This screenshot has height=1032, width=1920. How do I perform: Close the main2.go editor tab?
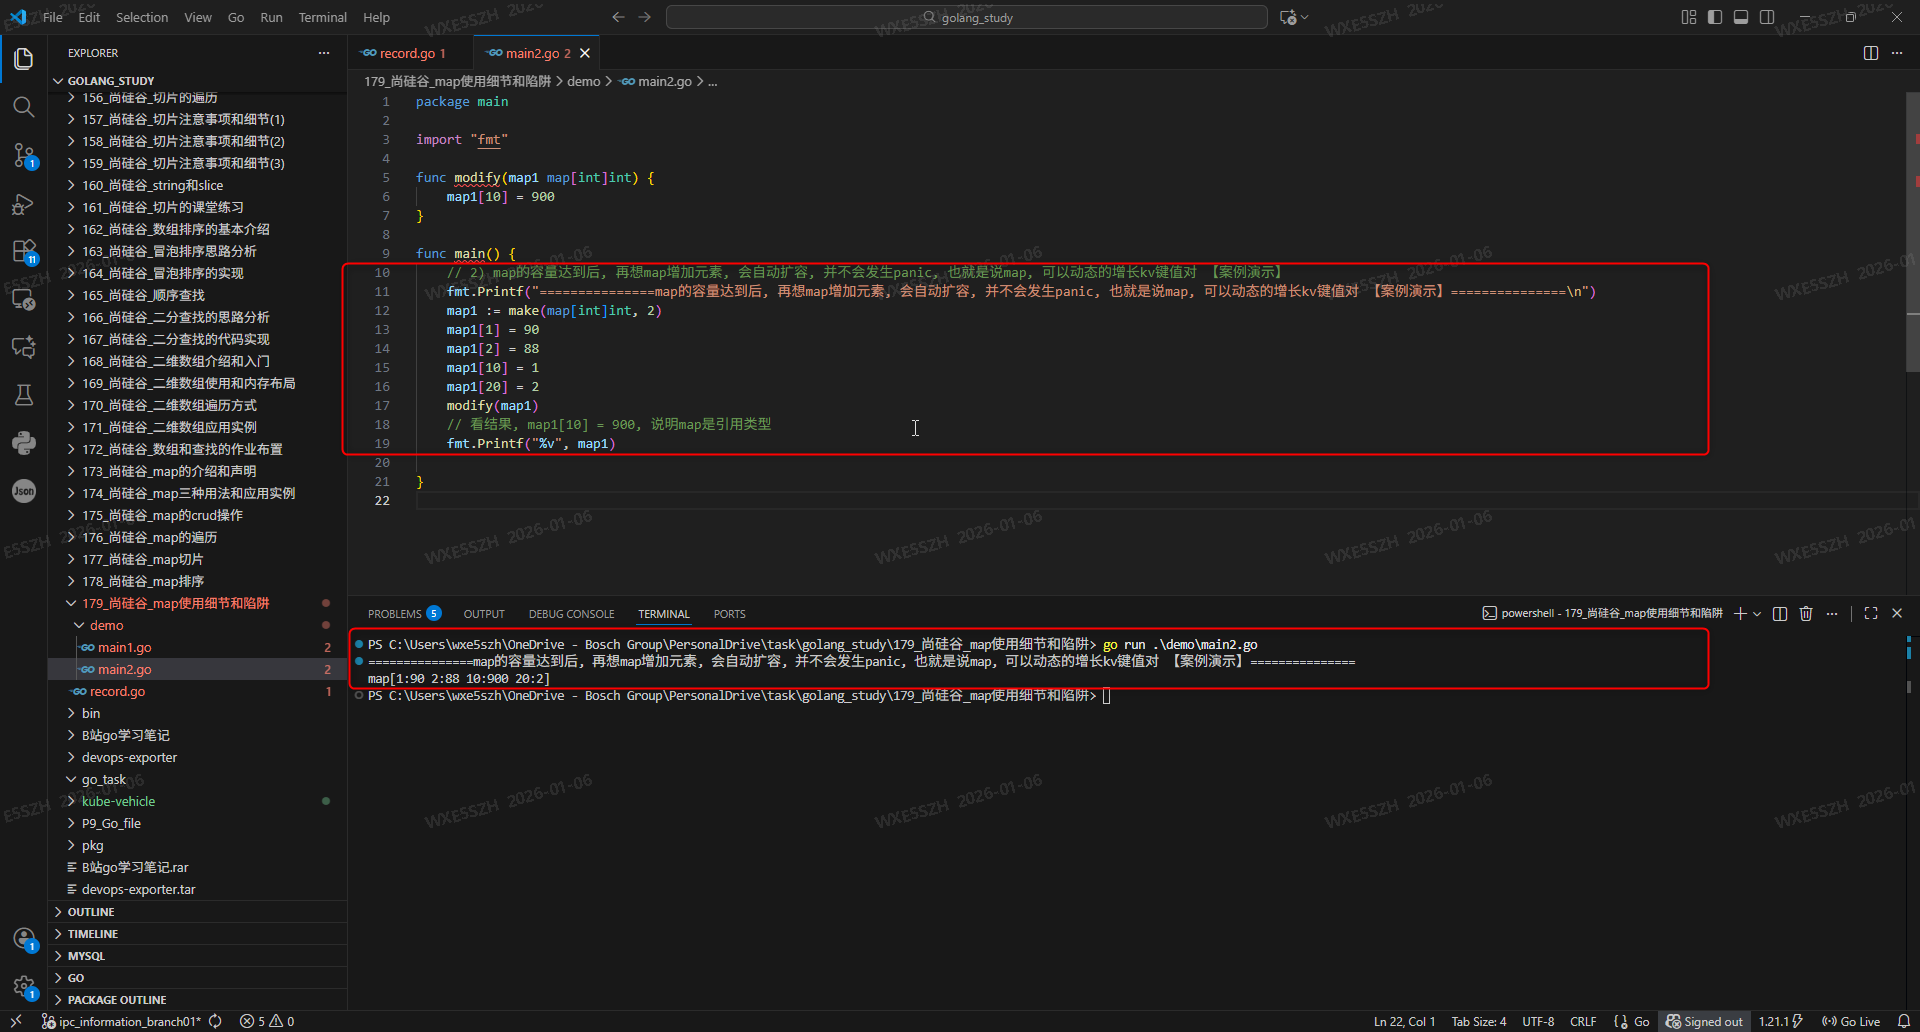point(585,53)
